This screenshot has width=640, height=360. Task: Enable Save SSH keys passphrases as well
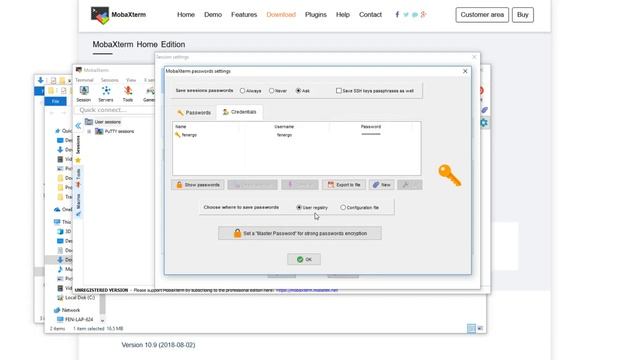pos(338,91)
